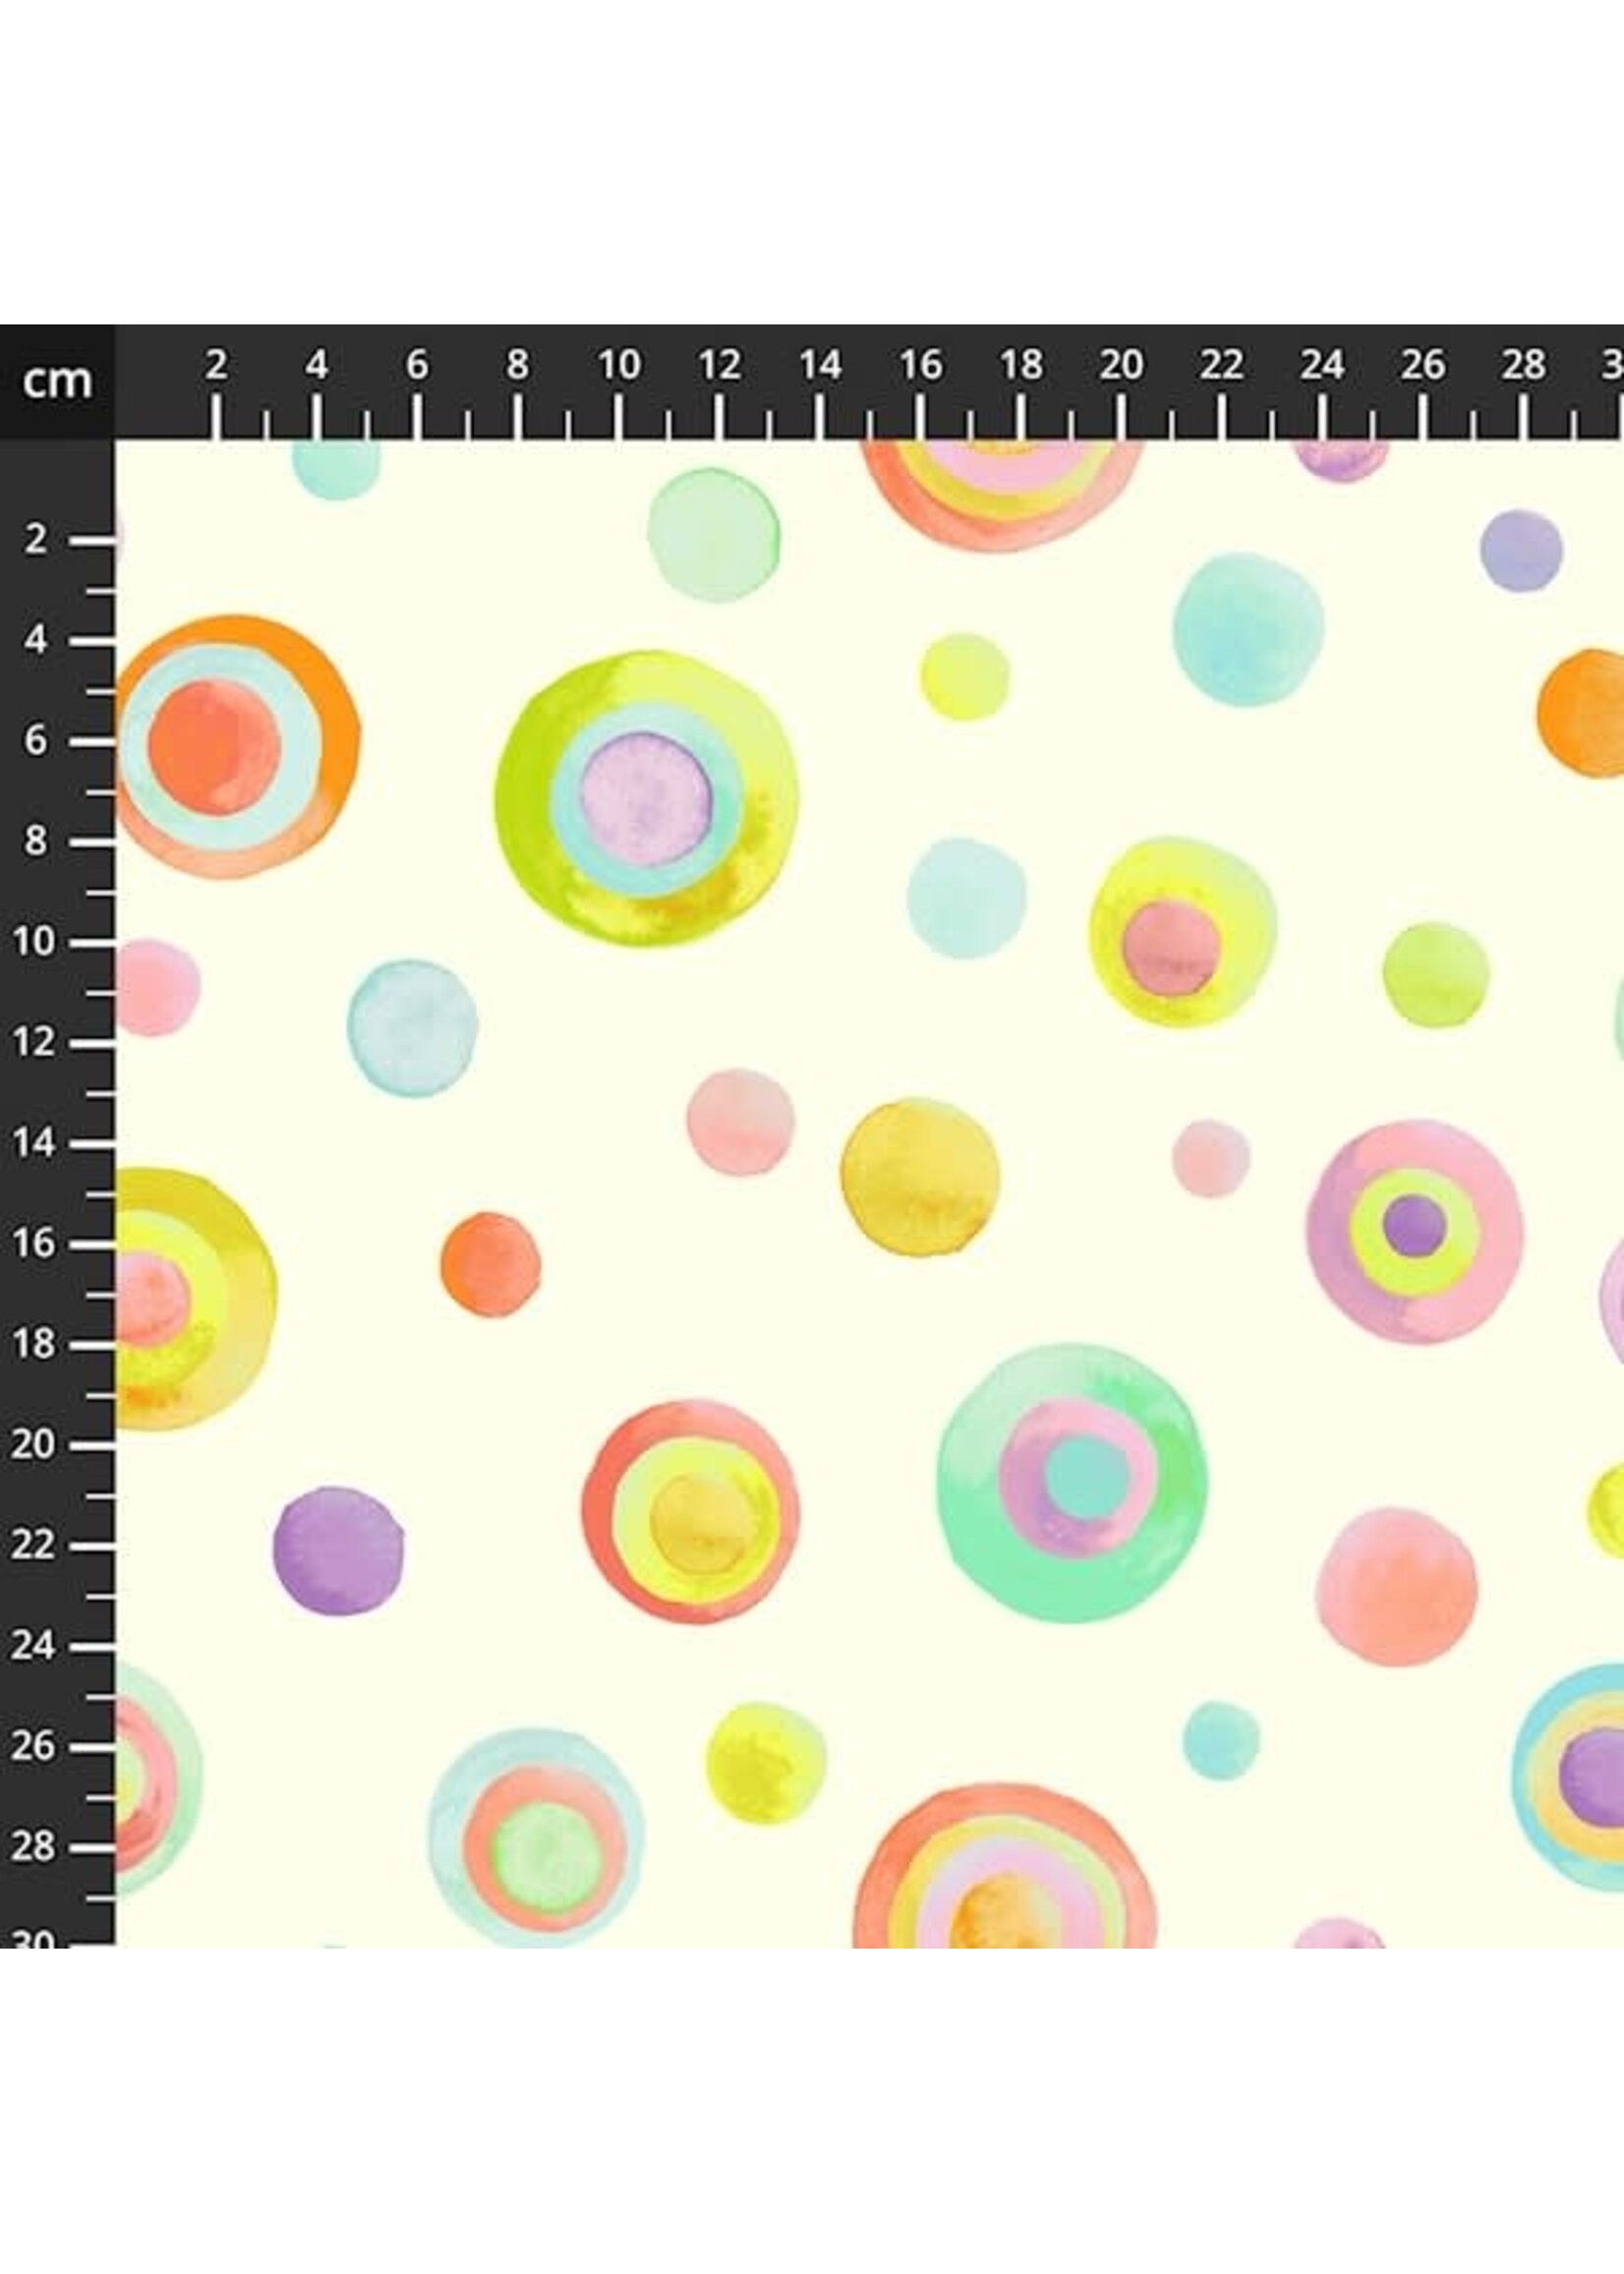This screenshot has height=2274, width=1624.
Task: Click the 16 label on top ruler
Action: [920, 365]
